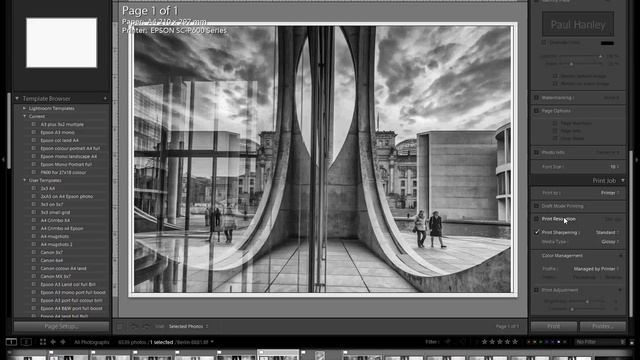Open Print to Printer dropdown

tap(610, 193)
